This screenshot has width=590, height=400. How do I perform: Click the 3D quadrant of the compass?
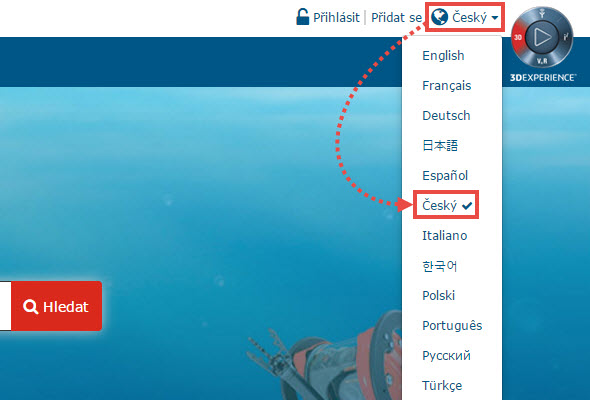[x=518, y=37]
